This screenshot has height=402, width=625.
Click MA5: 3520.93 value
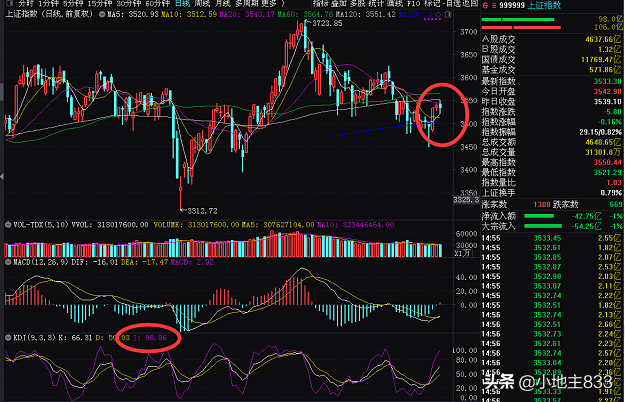click(x=133, y=14)
